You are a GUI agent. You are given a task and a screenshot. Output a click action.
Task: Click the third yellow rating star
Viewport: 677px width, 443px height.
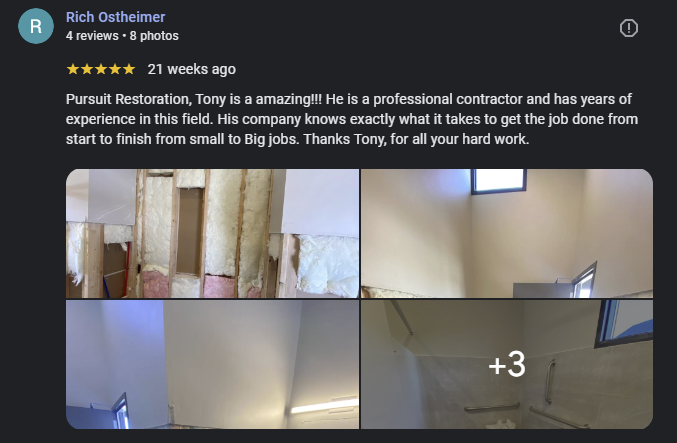101,69
